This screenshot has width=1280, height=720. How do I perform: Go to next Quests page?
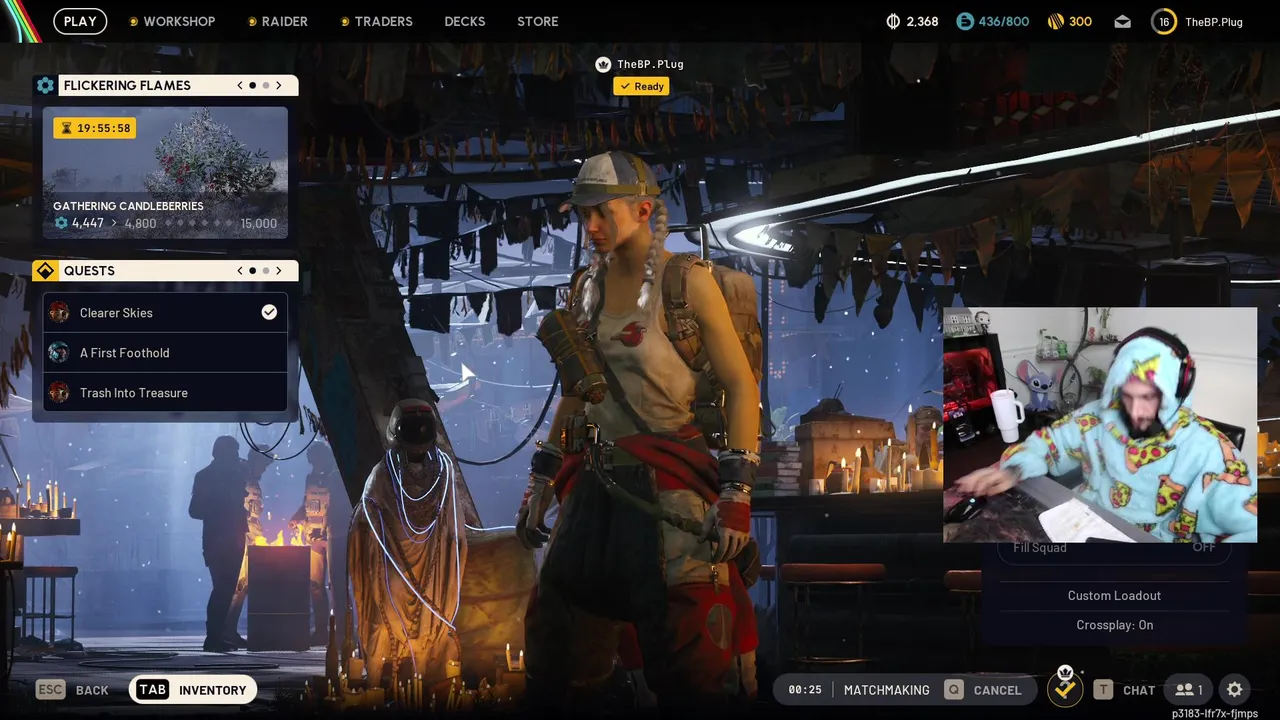(279, 271)
